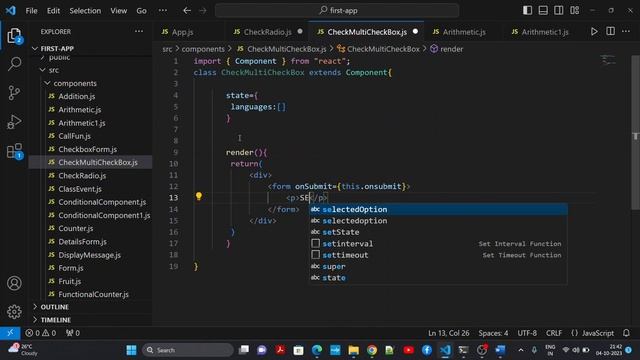This screenshot has height=360, width=640.
Task: Change indentation via Spaces: 4
Action: tap(493, 333)
